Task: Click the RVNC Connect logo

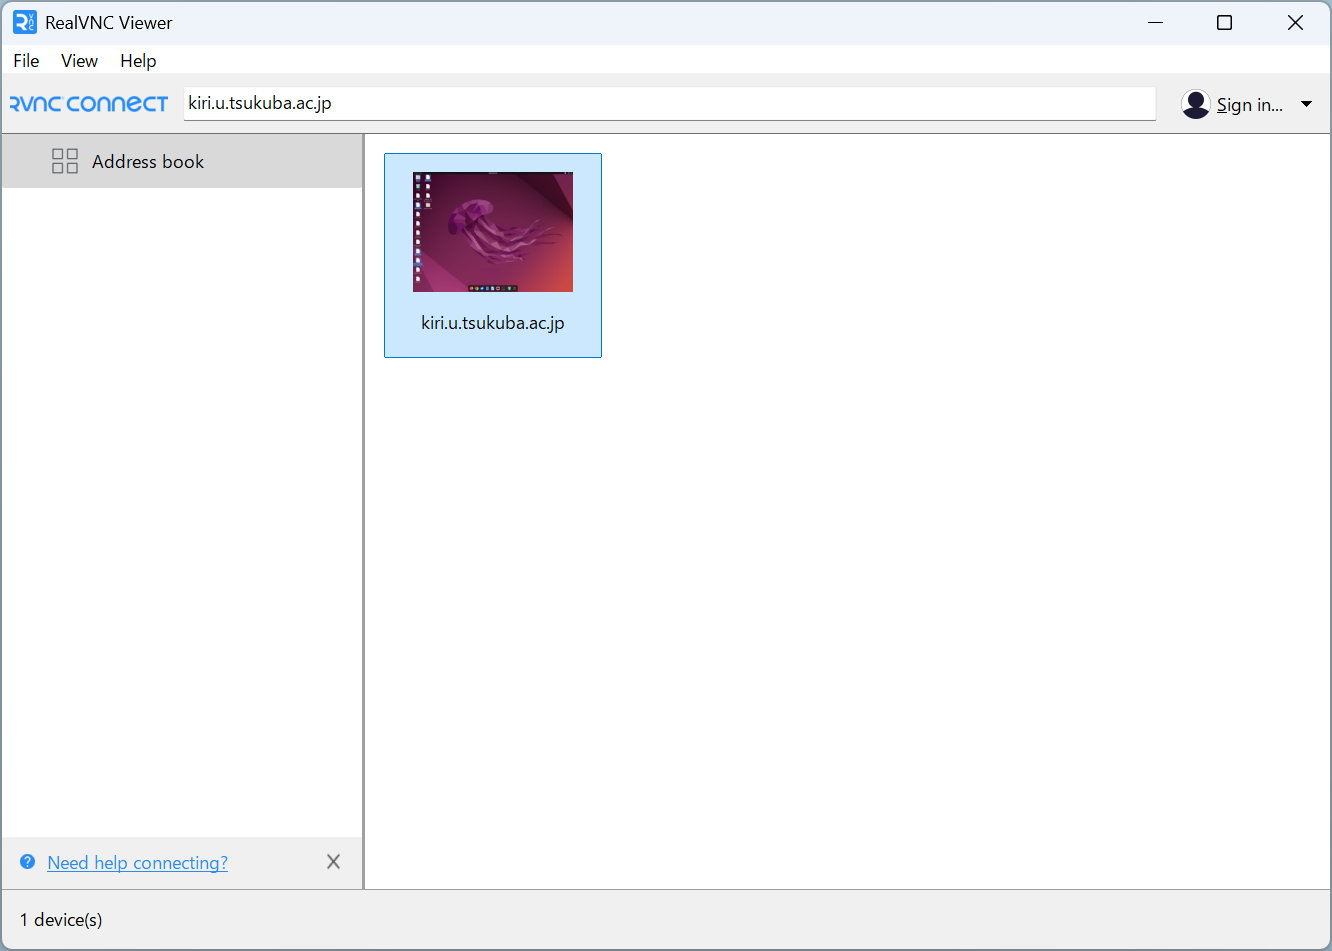Action: coord(89,104)
